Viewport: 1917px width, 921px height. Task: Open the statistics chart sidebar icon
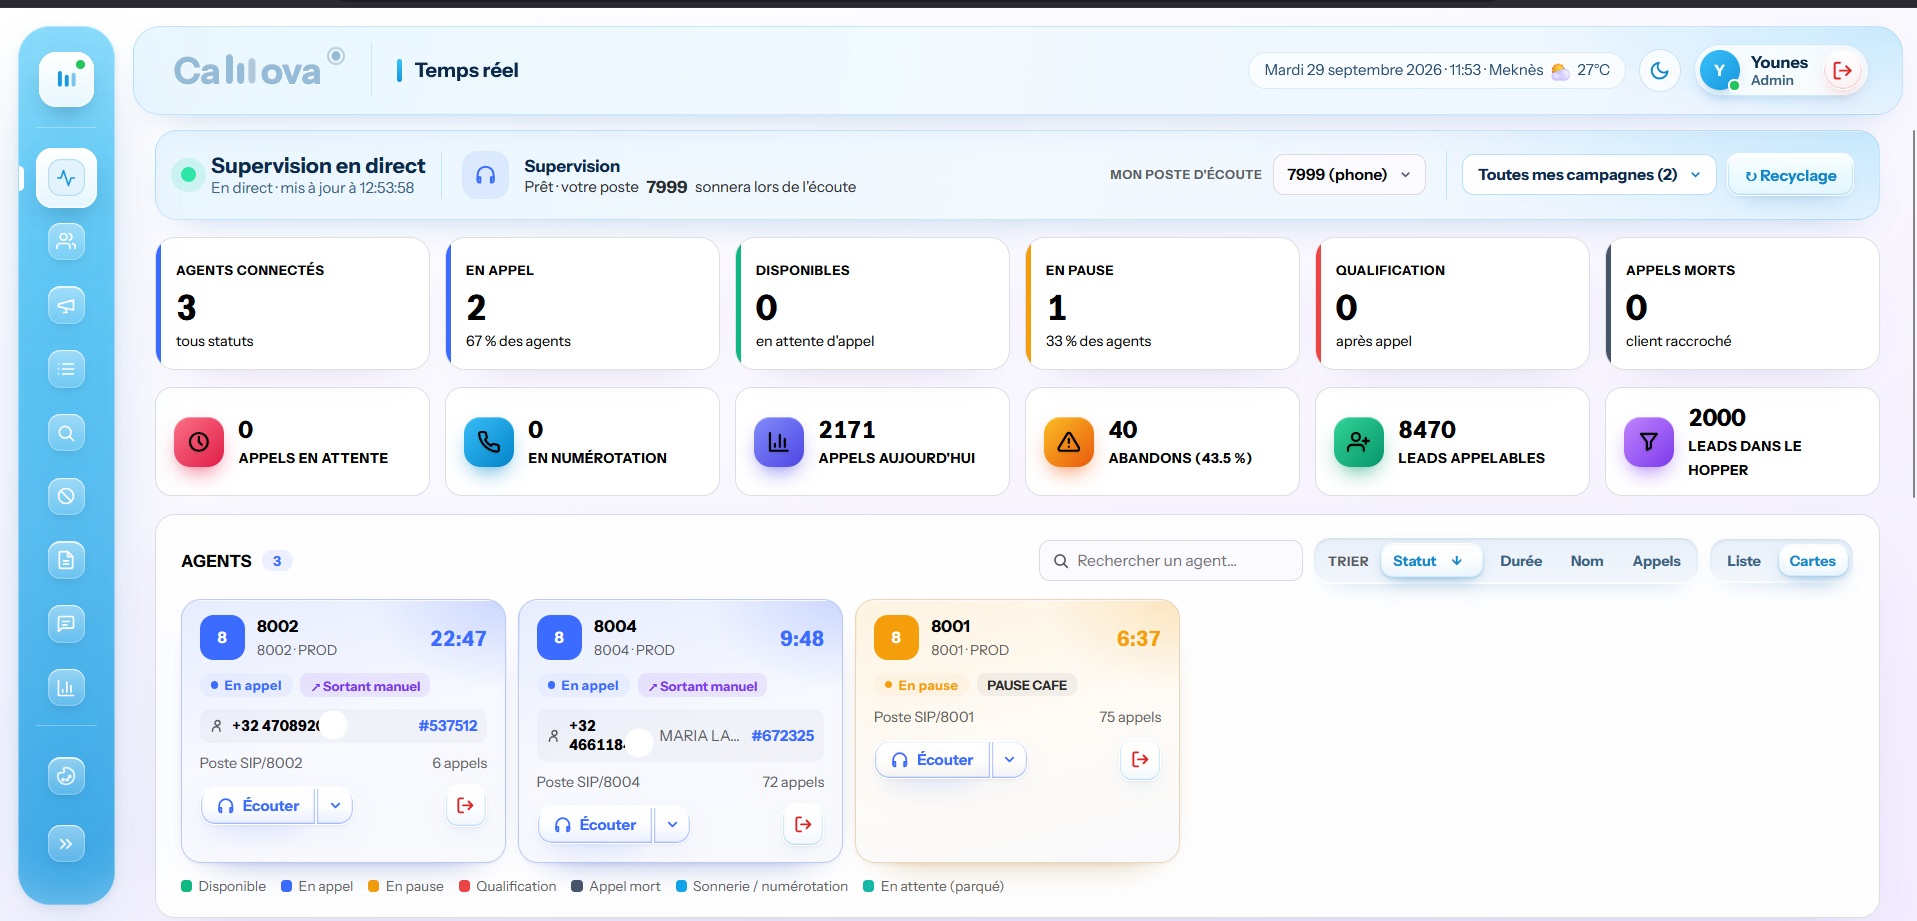click(x=66, y=687)
